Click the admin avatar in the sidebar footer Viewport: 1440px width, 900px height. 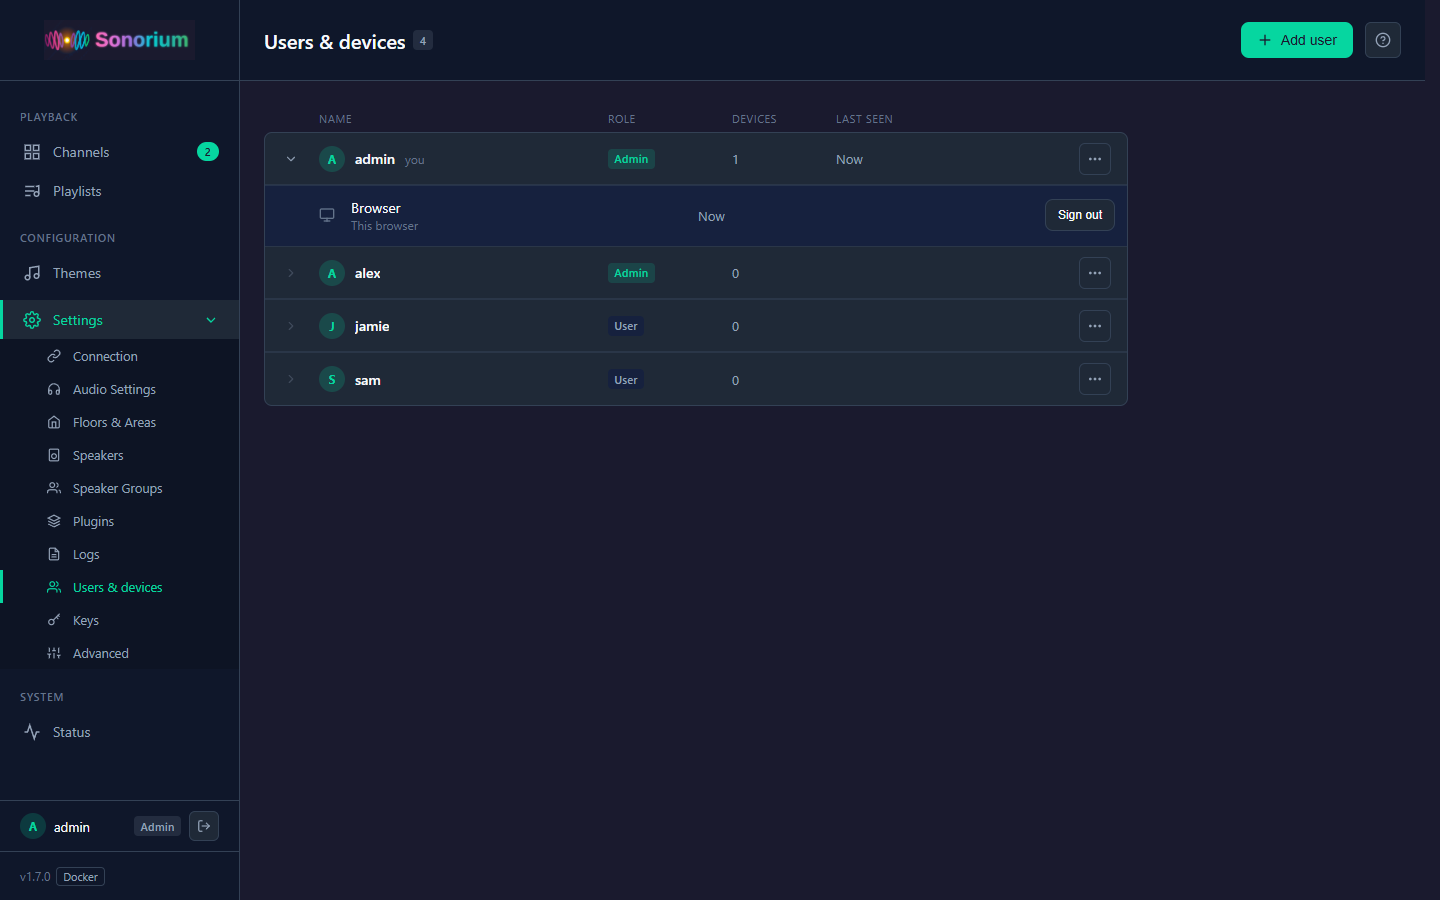pyautogui.click(x=33, y=827)
